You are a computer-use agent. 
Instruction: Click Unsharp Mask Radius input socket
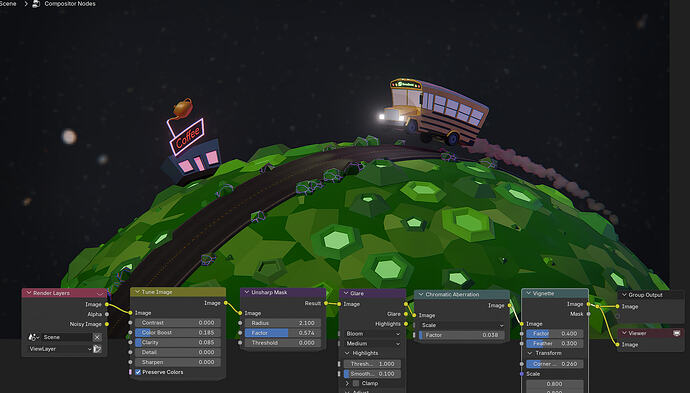(240, 323)
